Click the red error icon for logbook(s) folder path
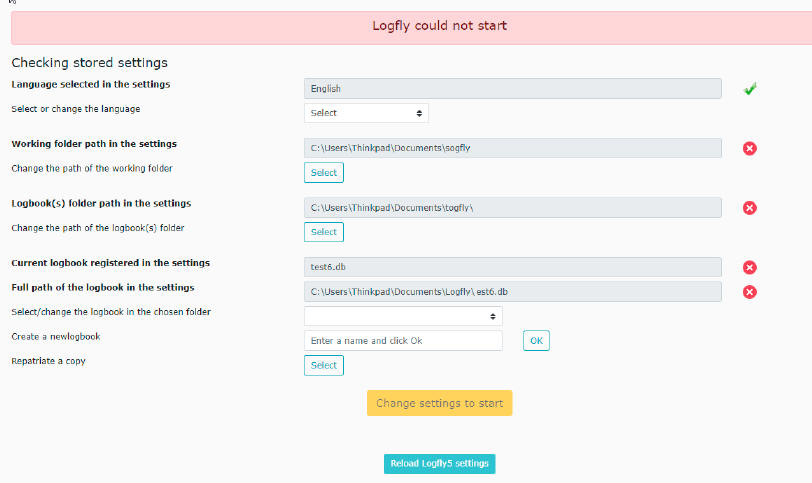 click(x=749, y=208)
